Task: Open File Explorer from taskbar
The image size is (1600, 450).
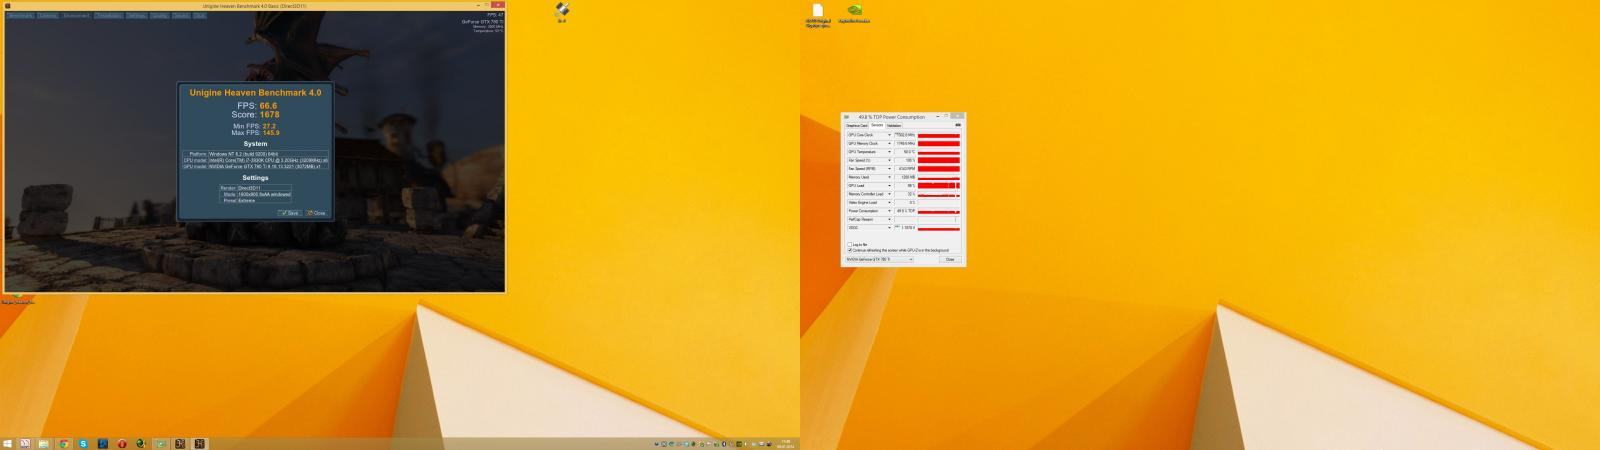Action: [x=43, y=444]
